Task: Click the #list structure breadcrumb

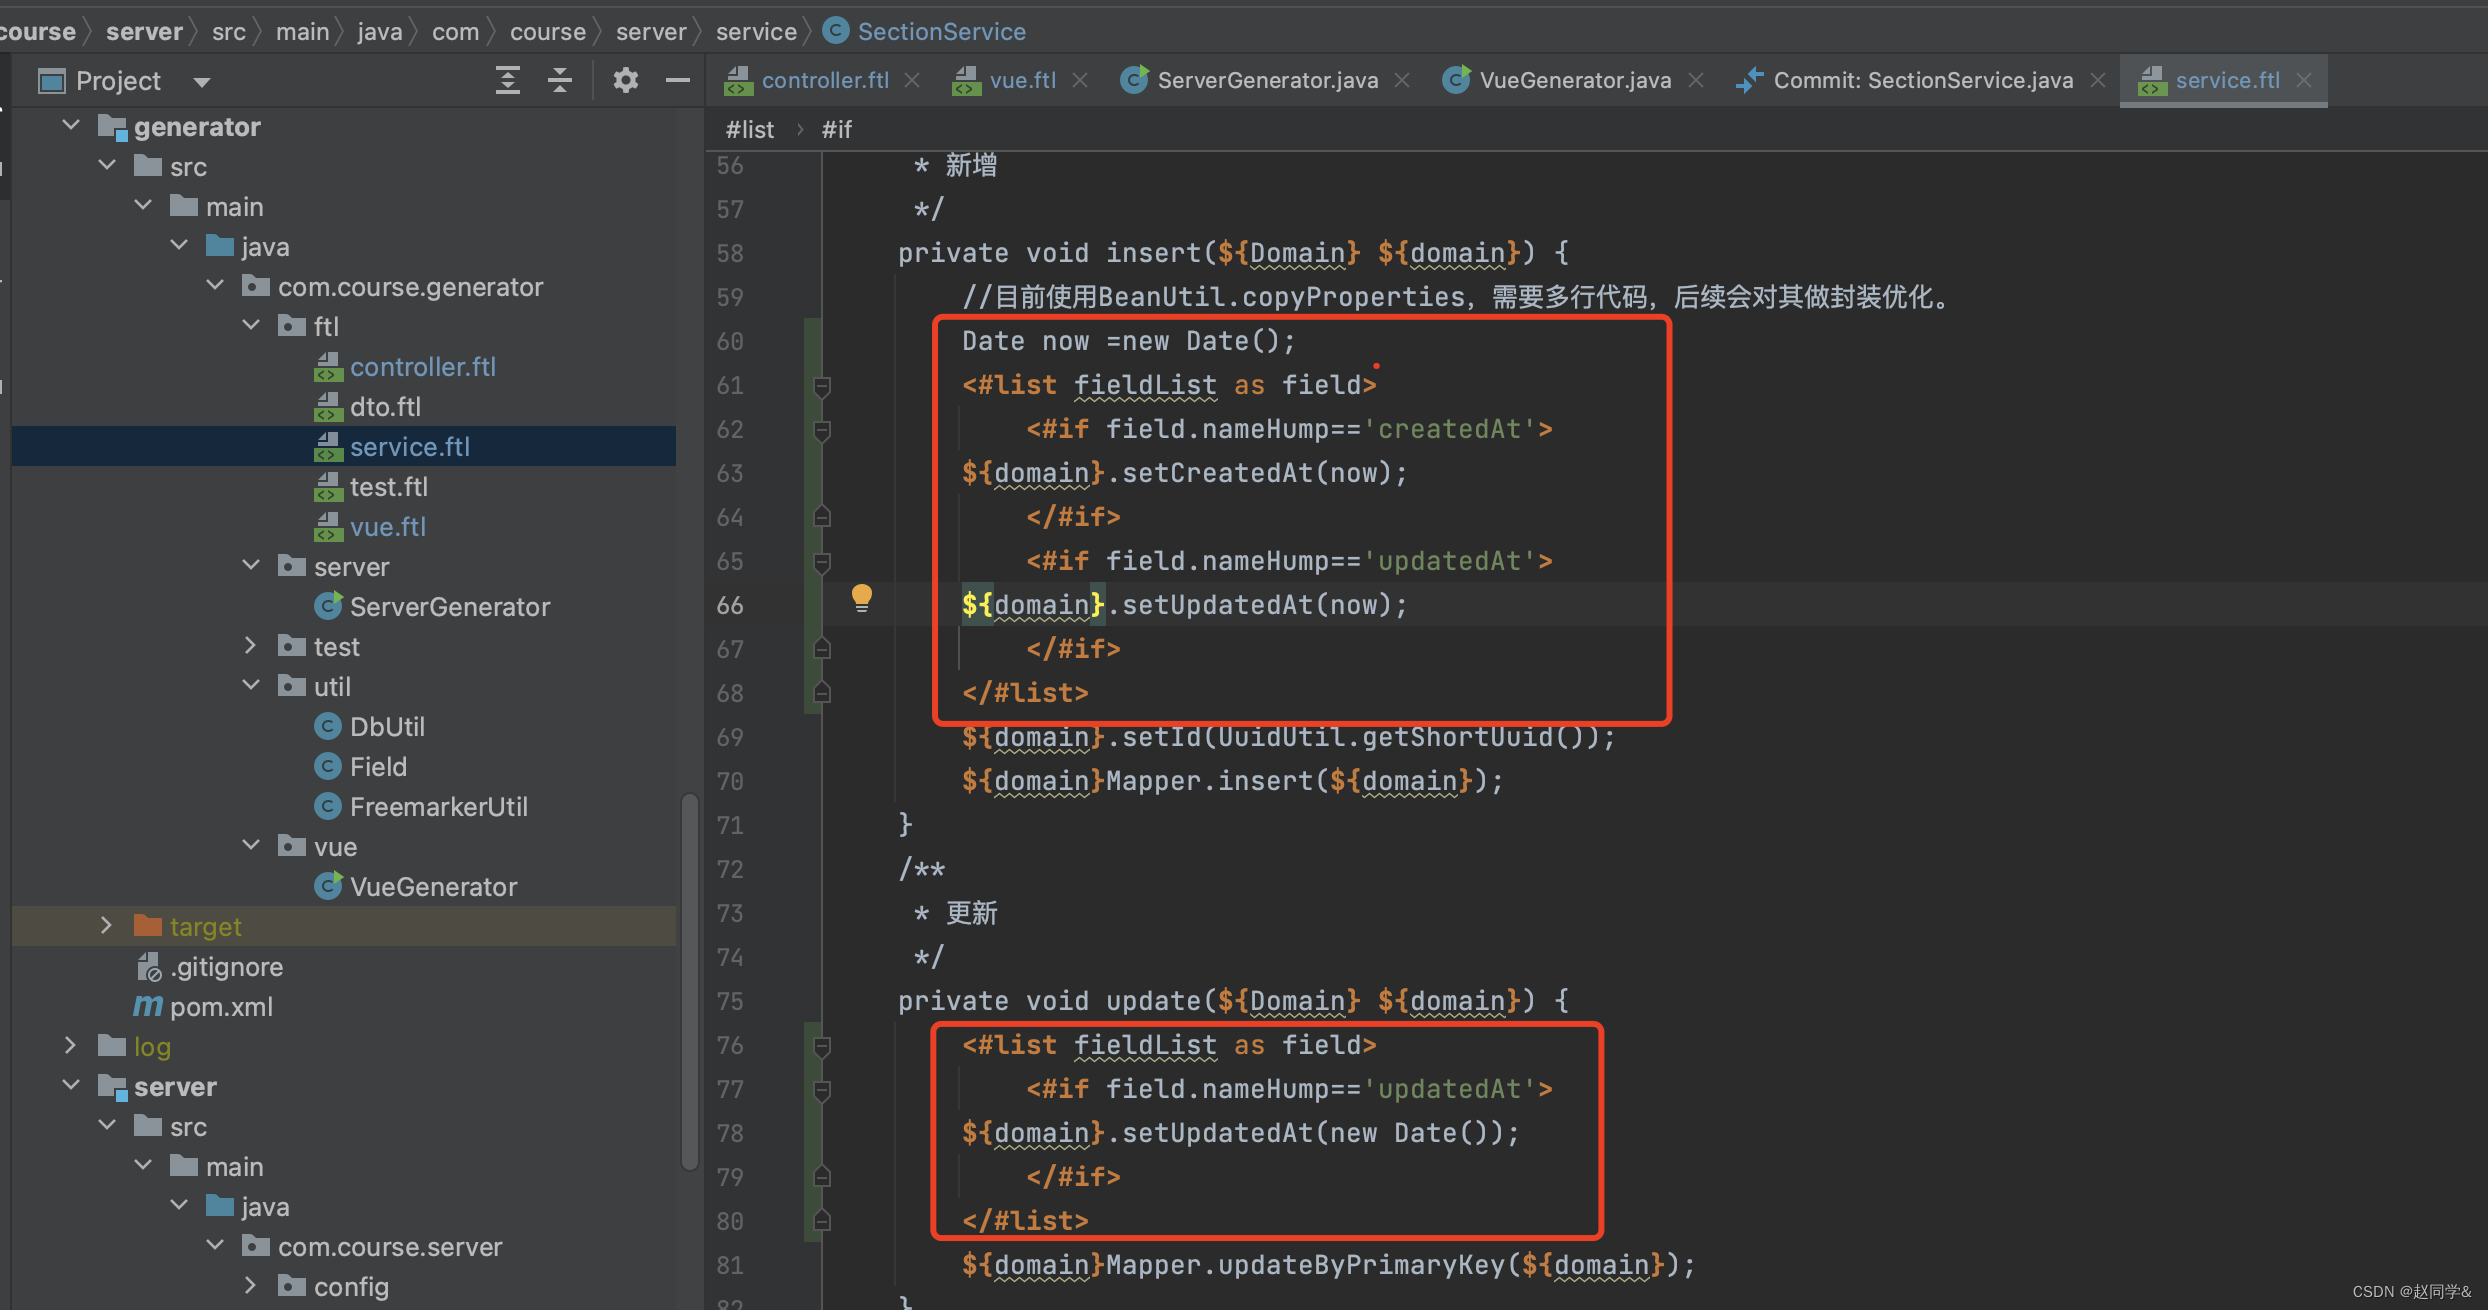Action: pos(750,130)
